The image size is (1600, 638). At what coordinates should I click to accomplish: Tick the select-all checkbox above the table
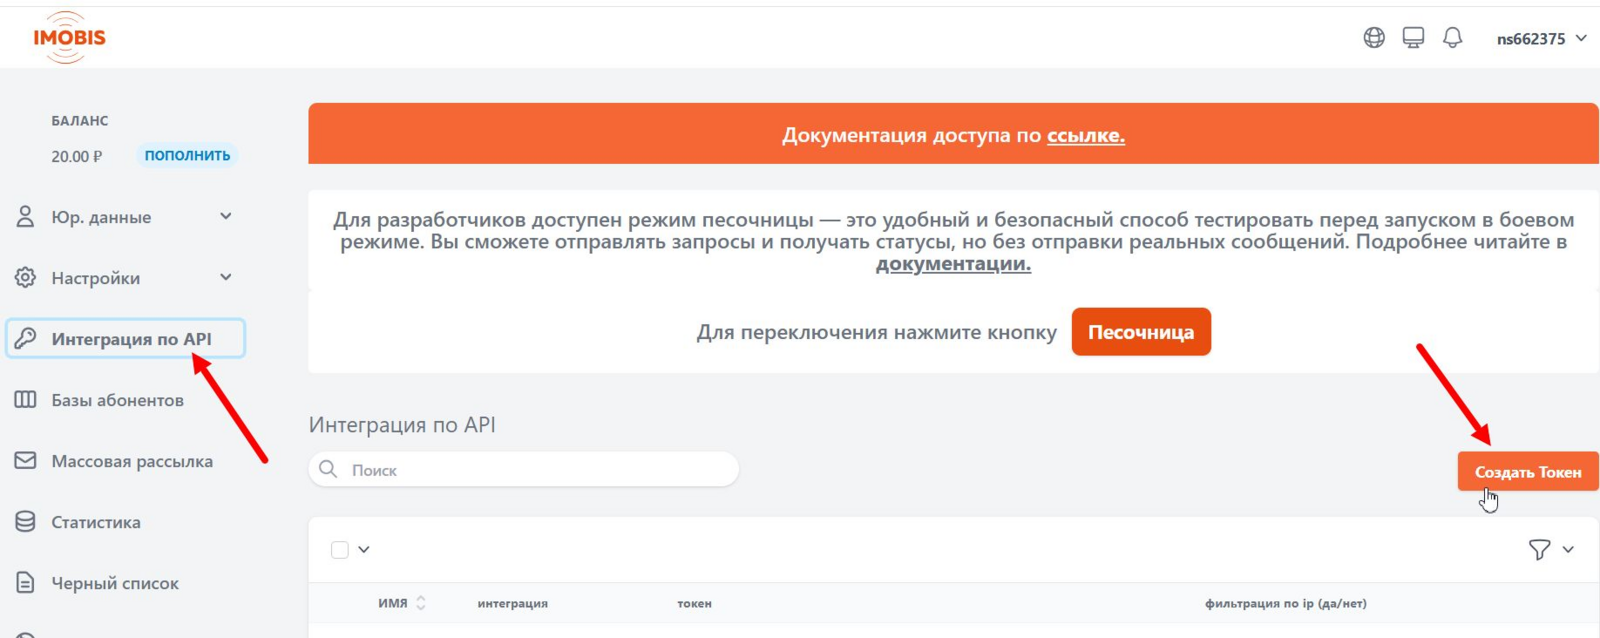point(340,549)
